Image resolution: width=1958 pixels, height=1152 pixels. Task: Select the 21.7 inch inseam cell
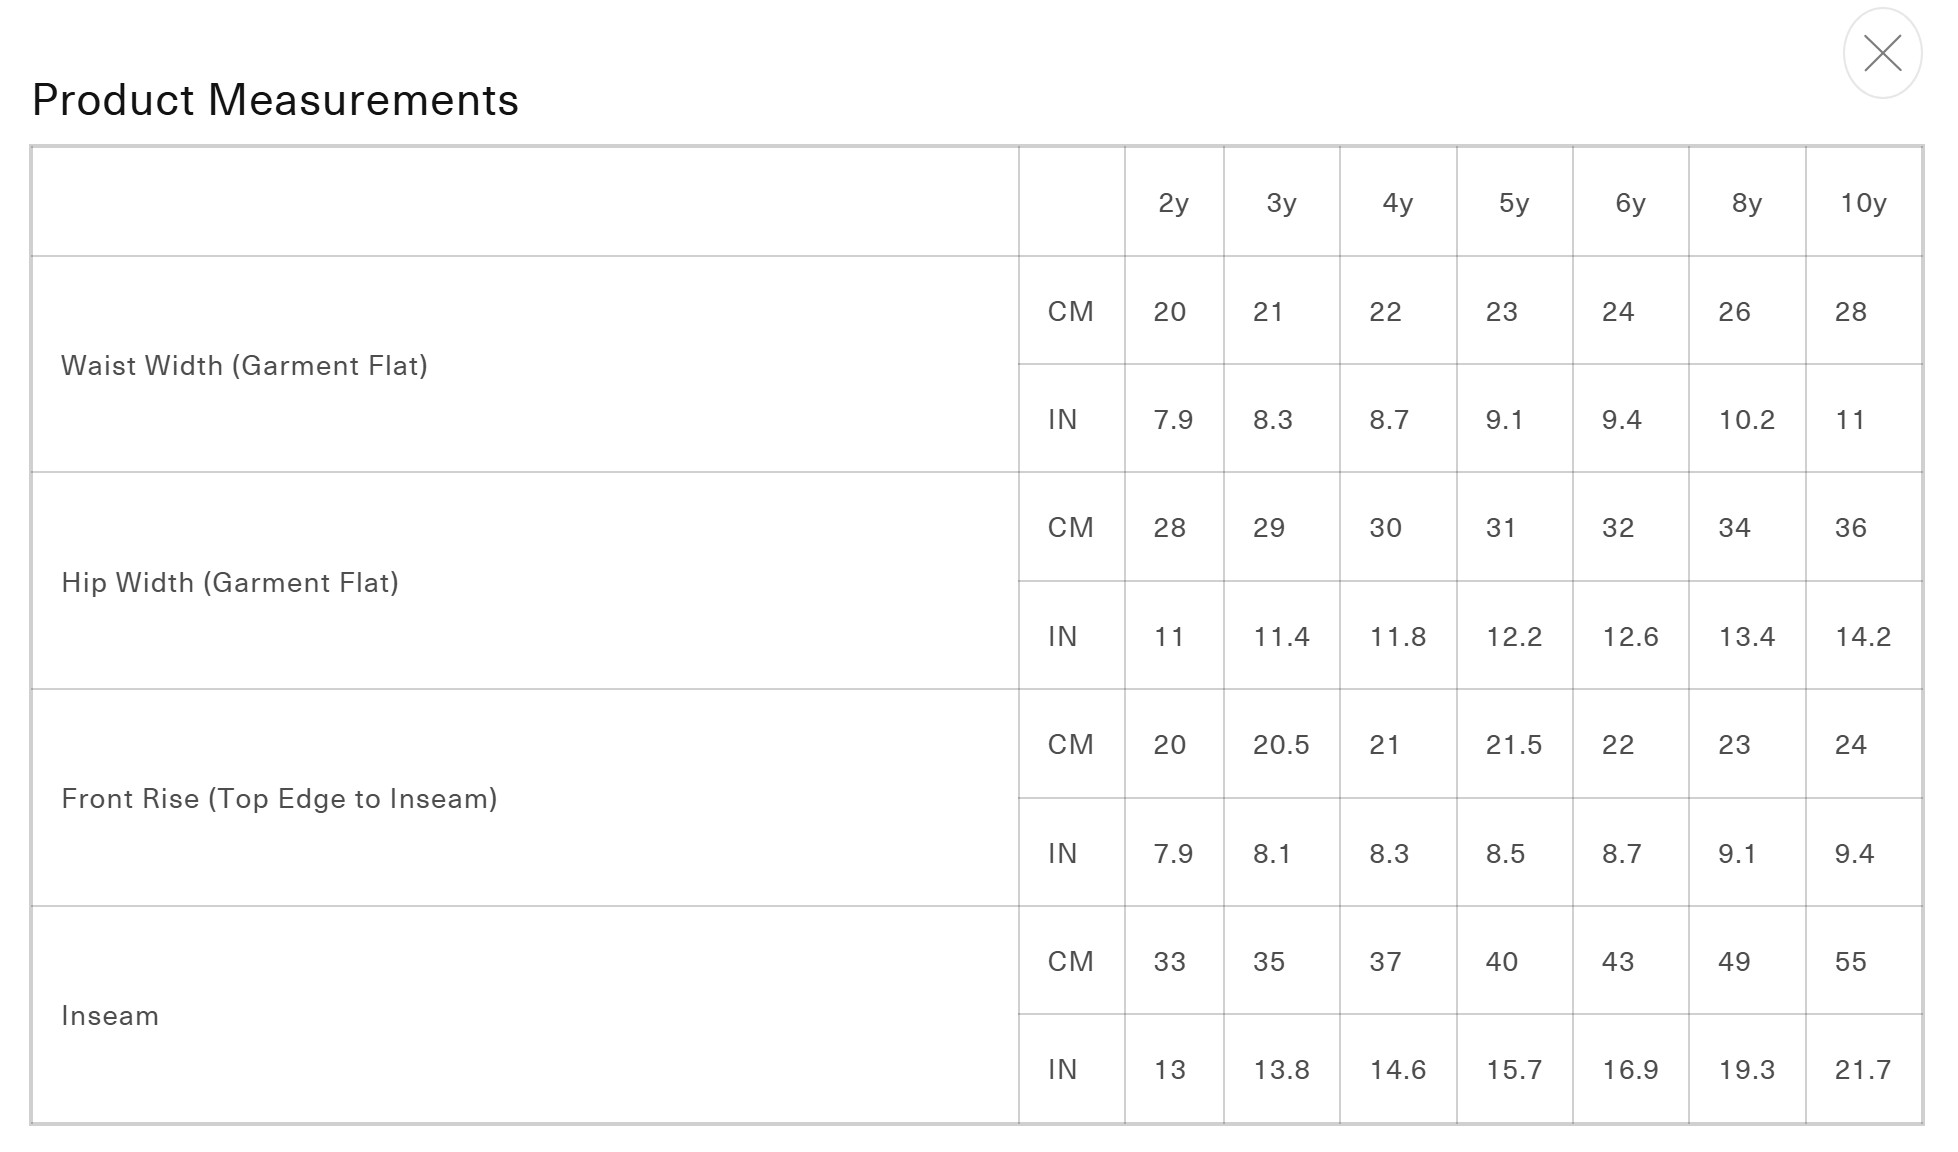click(1863, 1070)
